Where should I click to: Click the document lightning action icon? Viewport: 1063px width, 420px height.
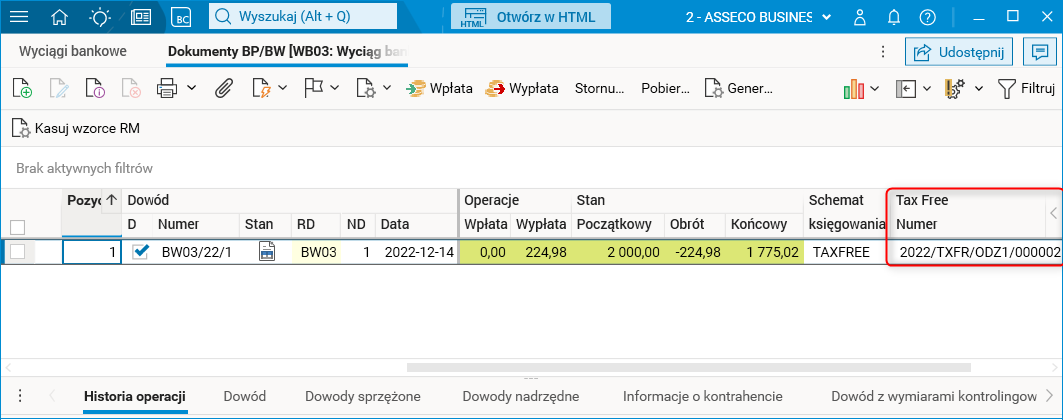click(262, 88)
